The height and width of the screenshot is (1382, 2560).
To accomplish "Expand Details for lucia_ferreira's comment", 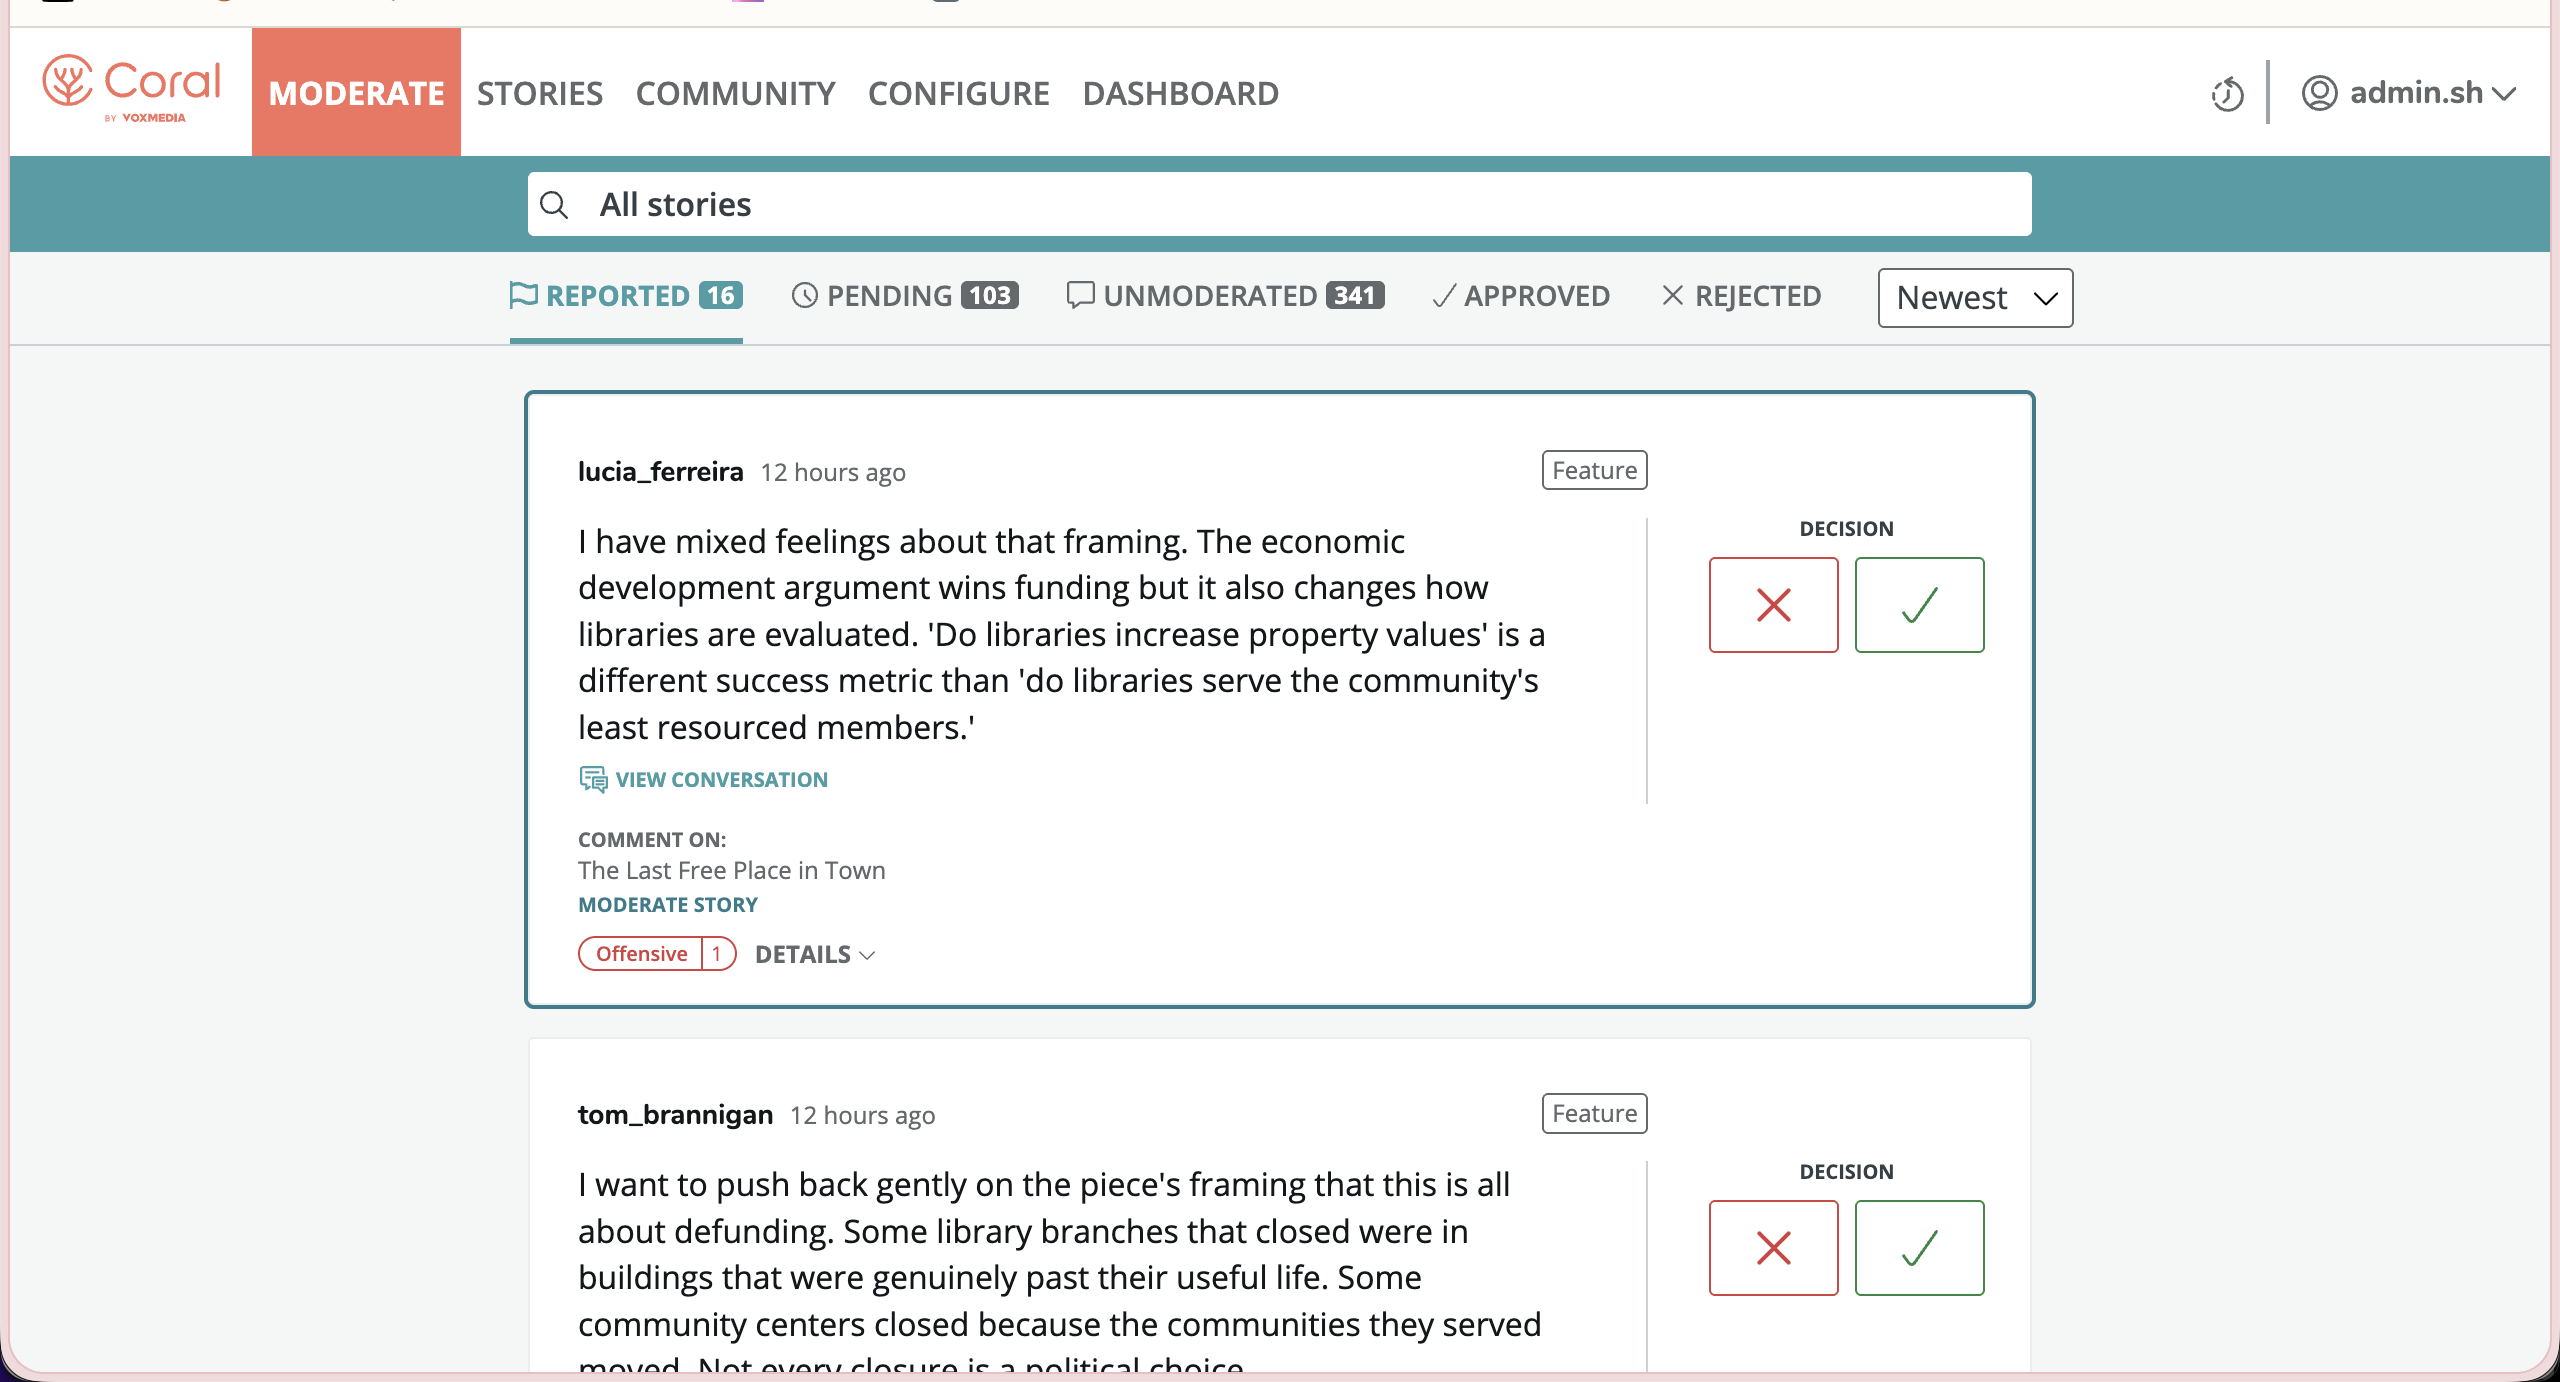I will click(x=815, y=955).
